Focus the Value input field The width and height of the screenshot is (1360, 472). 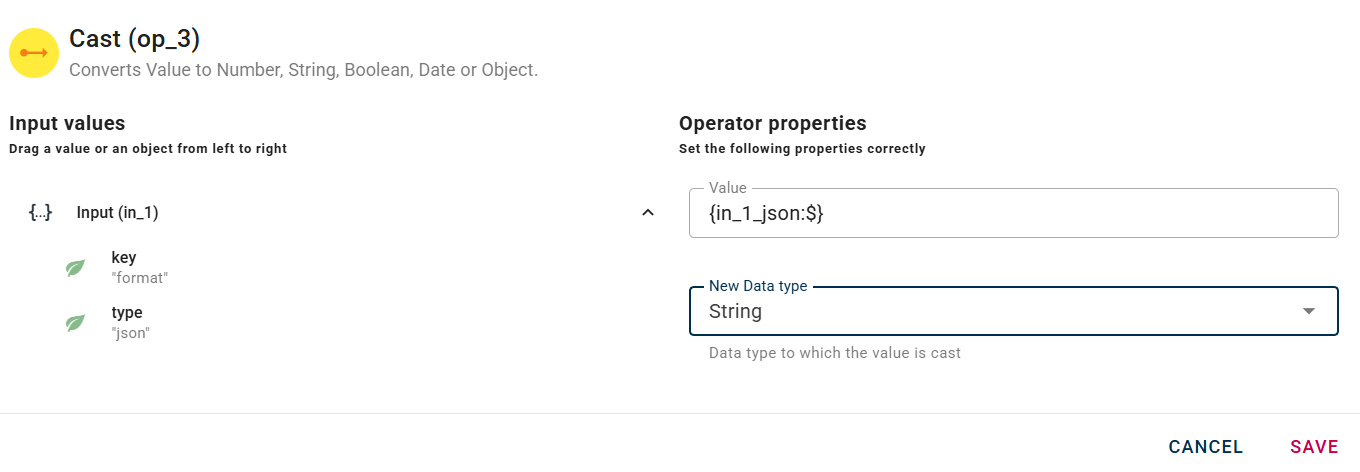click(x=1013, y=213)
